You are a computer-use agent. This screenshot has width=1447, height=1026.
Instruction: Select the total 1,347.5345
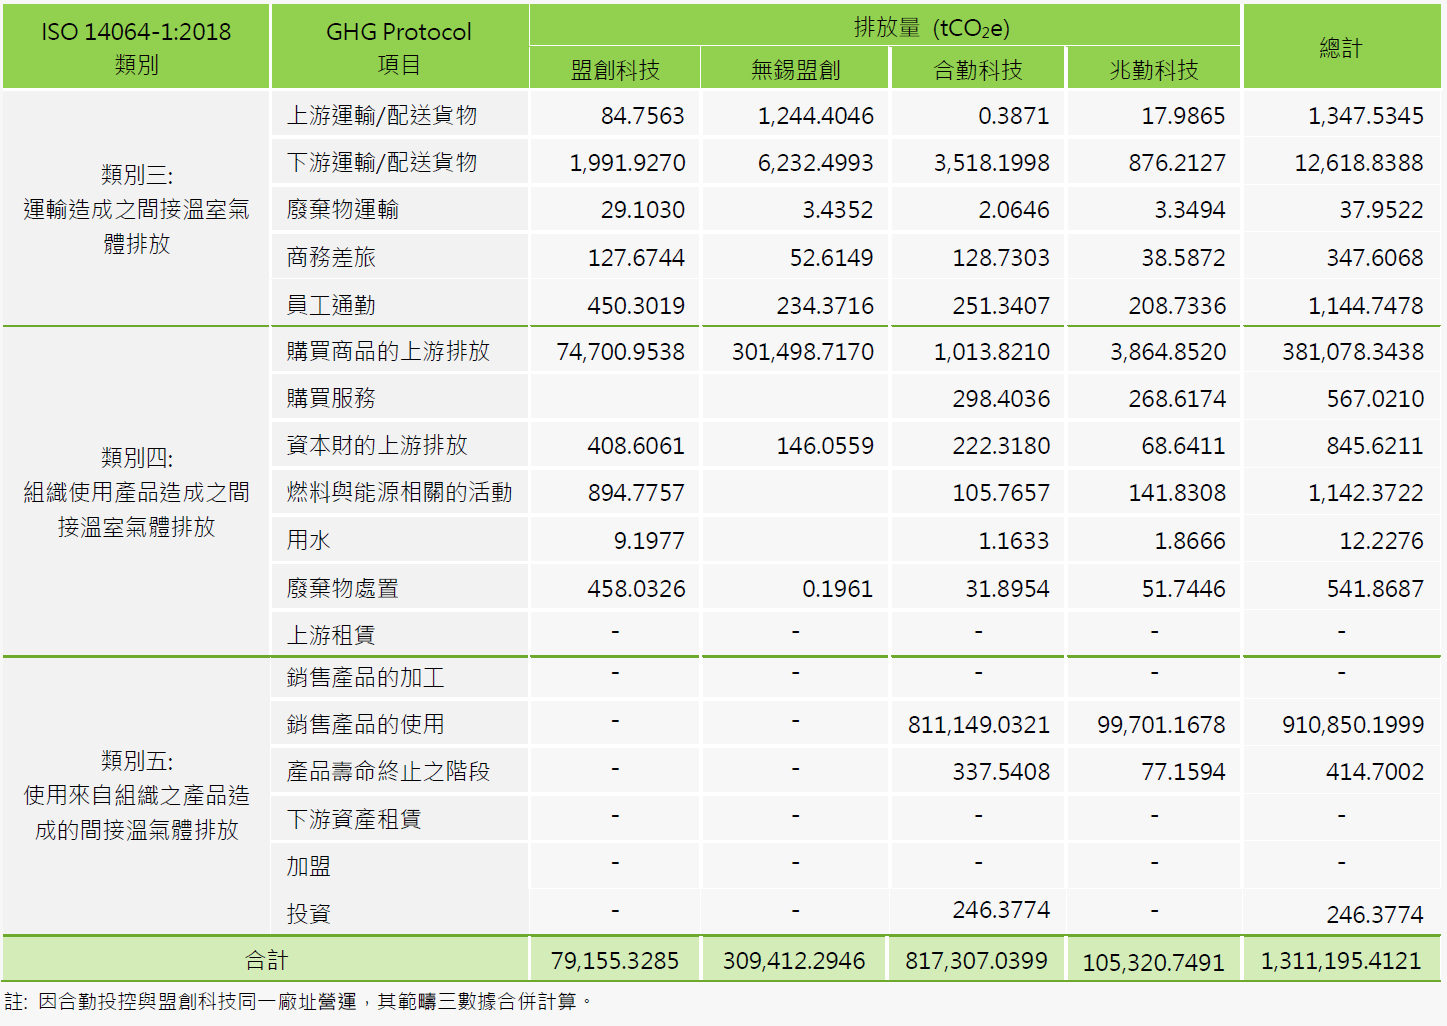(x=1365, y=116)
